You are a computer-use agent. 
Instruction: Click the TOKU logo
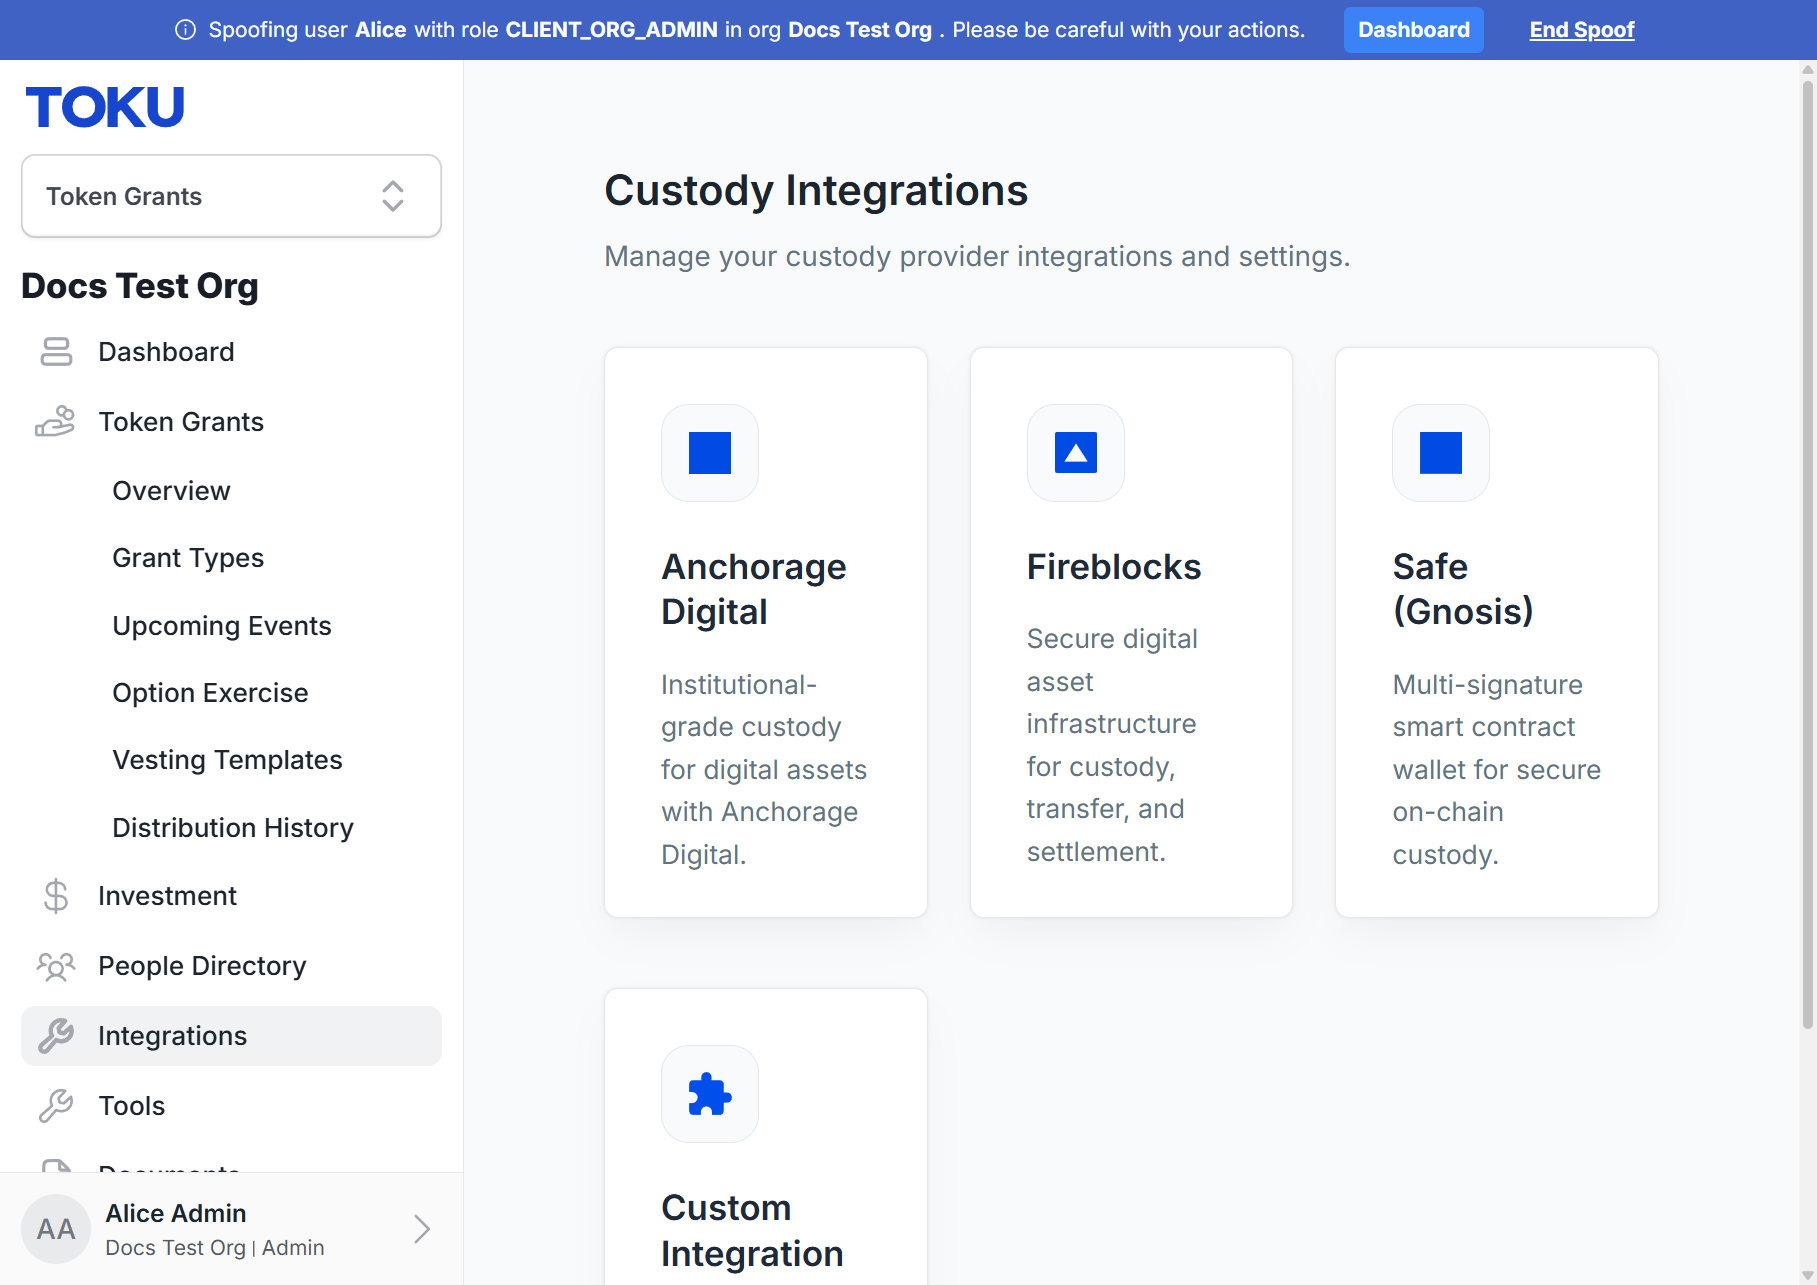tap(105, 107)
